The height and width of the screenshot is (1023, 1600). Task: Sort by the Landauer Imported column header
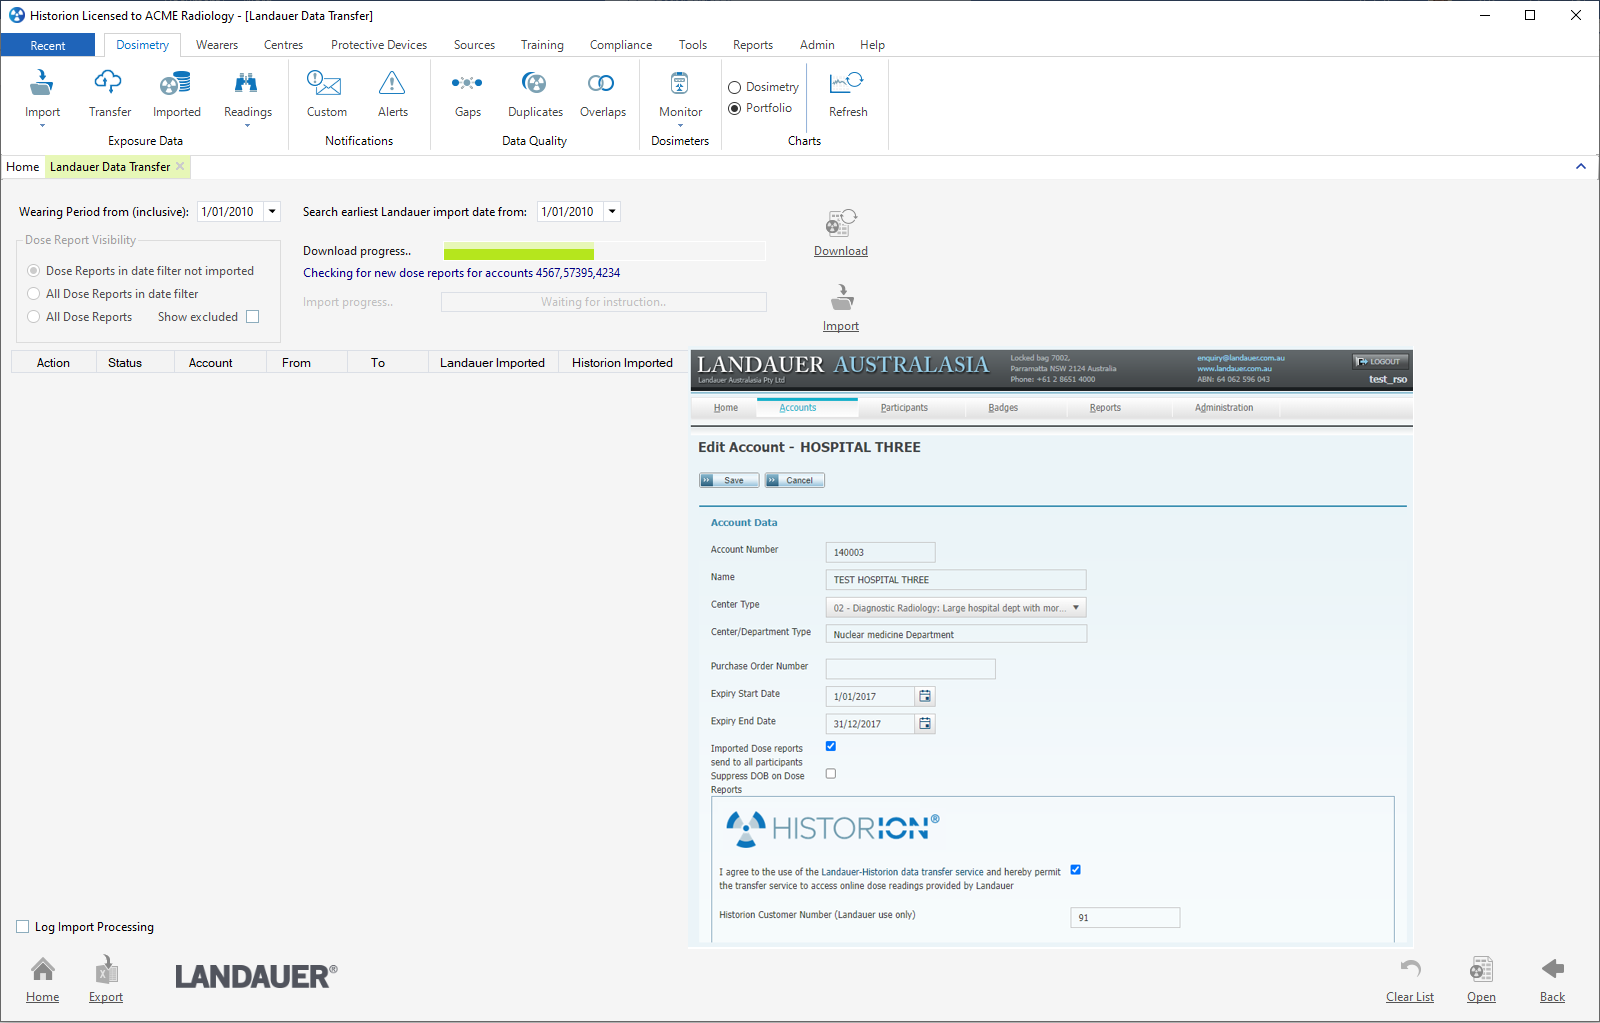pos(493,363)
